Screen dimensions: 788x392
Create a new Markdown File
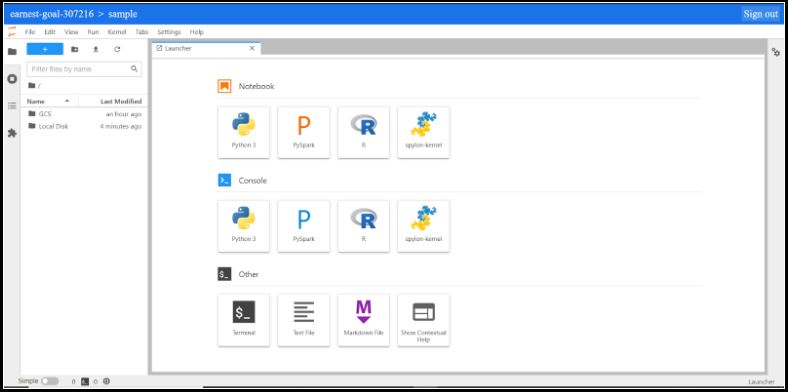coord(363,320)
